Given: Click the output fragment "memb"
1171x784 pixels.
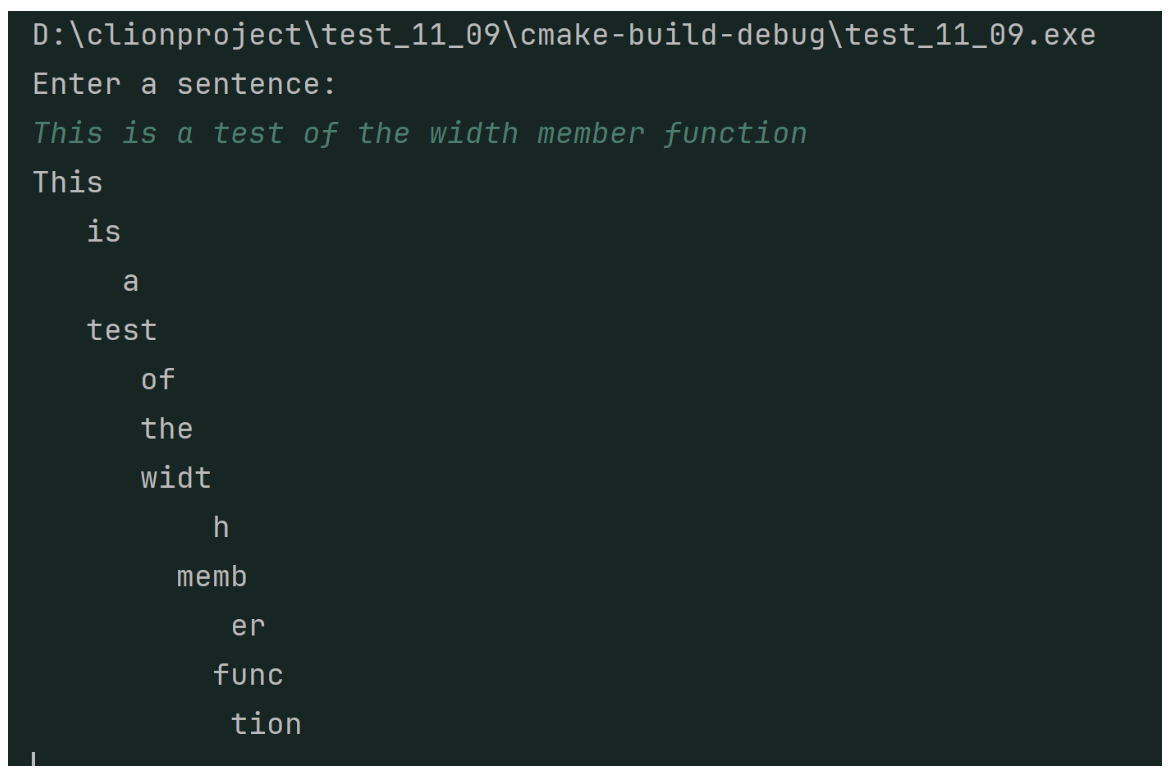Looking at the screenshot, I should [x=212, y=577].
